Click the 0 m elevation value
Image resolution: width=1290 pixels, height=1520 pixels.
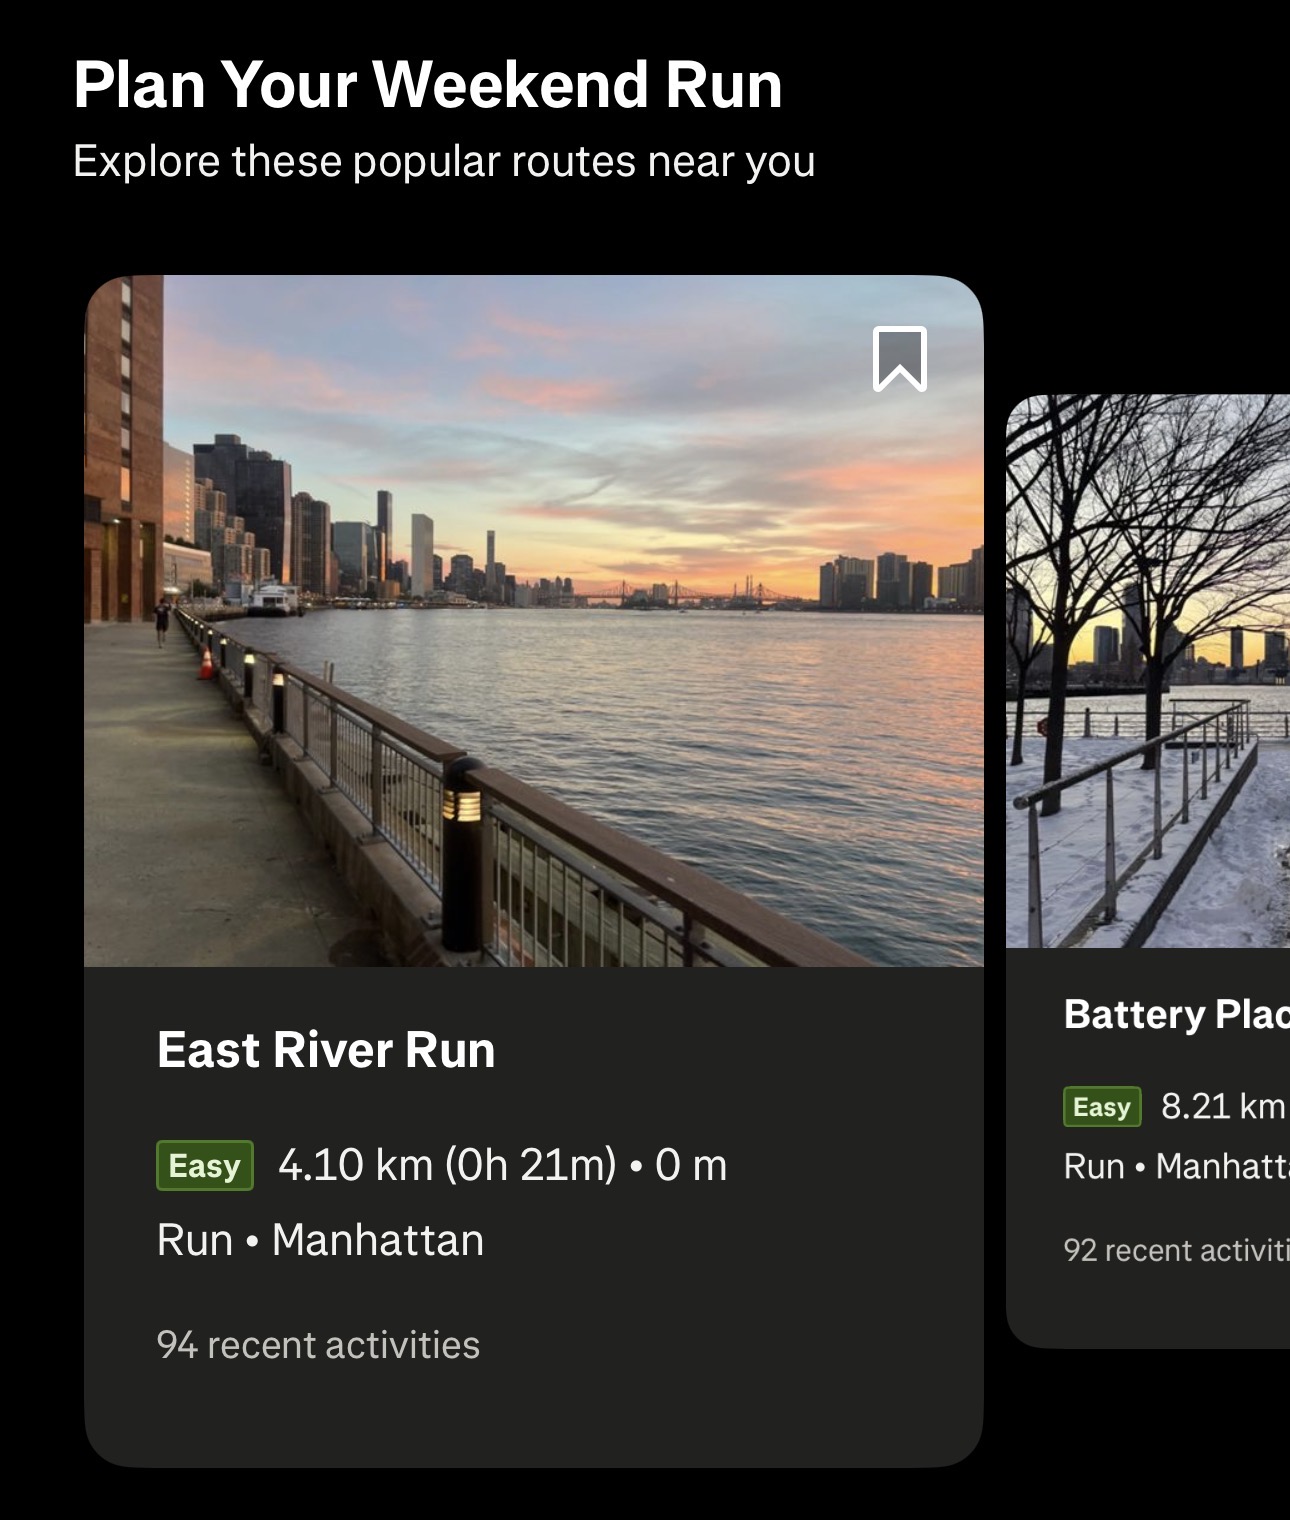click(691, 1165)
